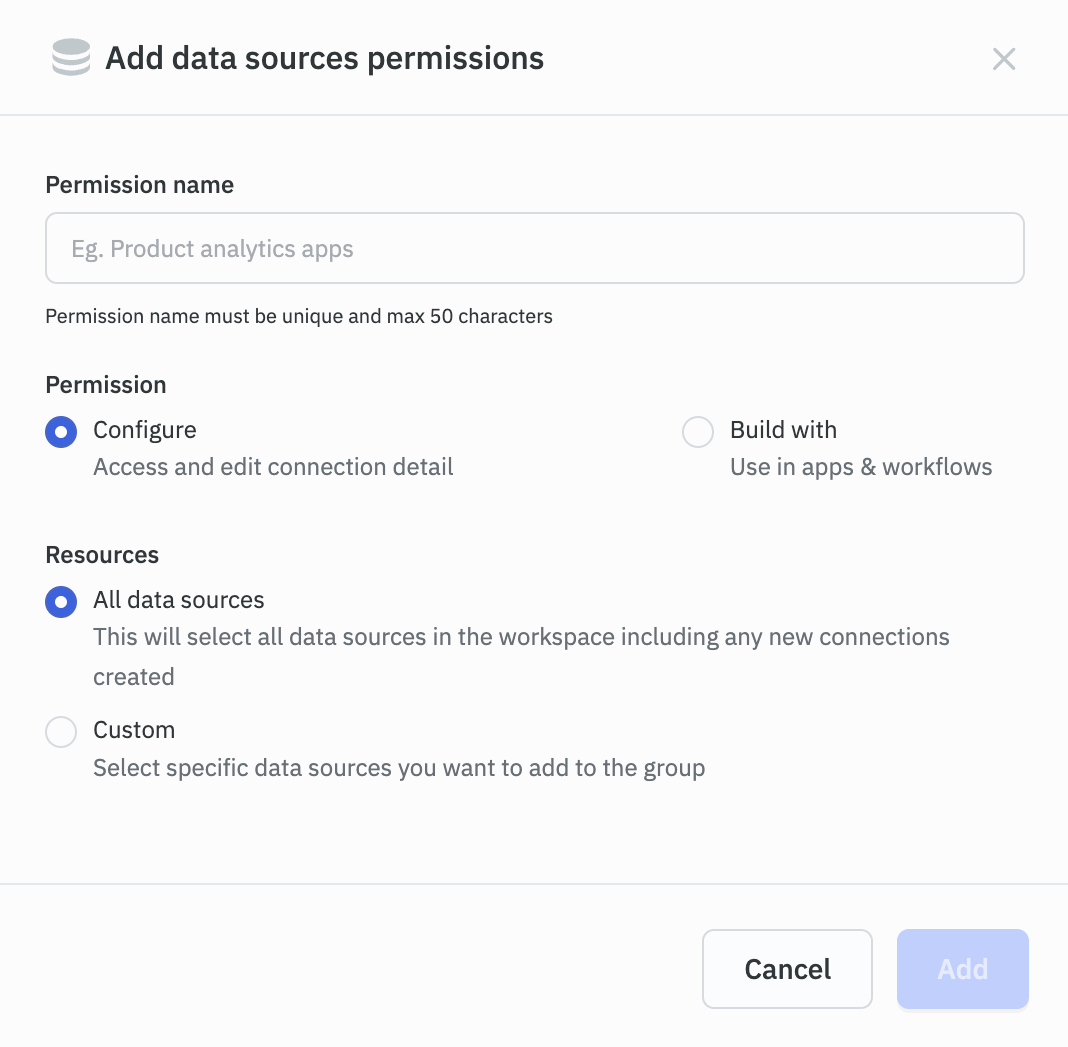This screenshot has width=1068, height=1047.
Task: Click the Custom option label text
Action: (x=134, y=730)
